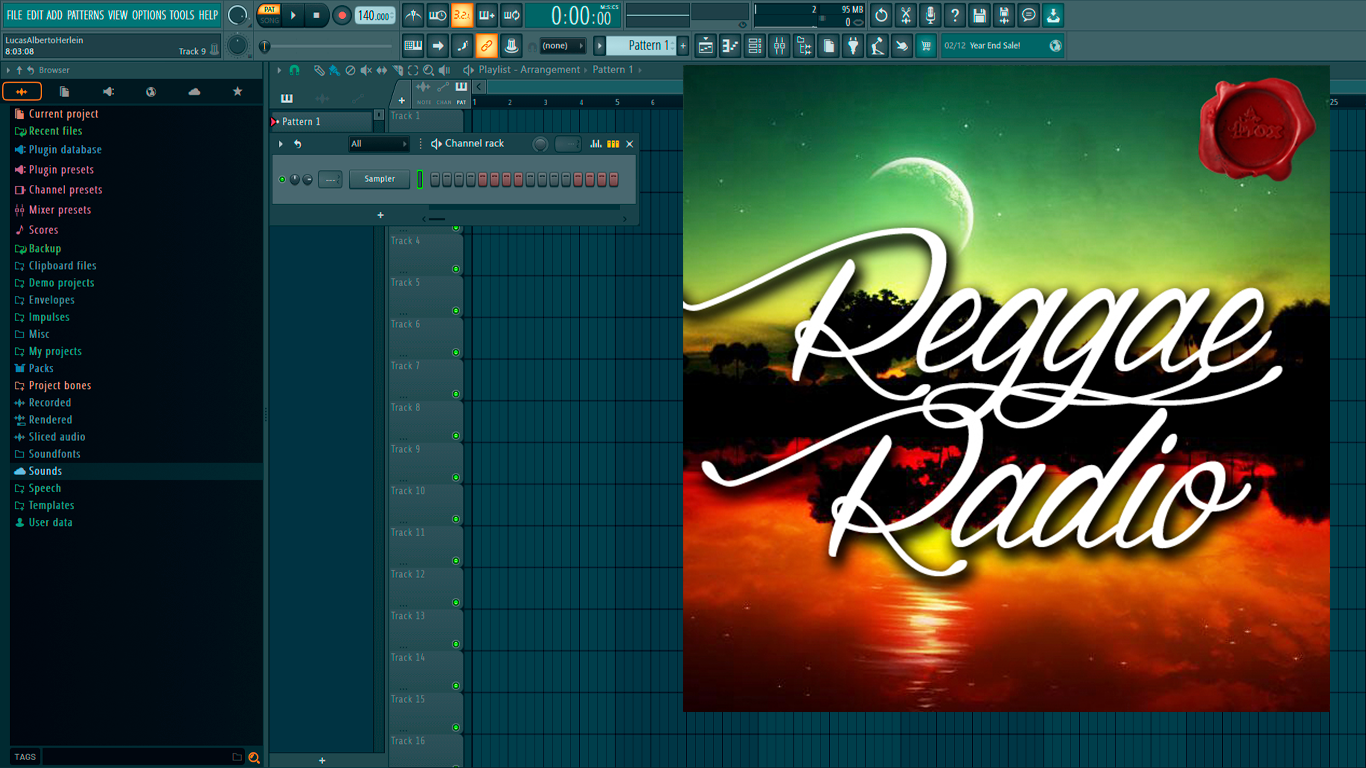This screenshot has width=1366, height=768.
Task: Click the 140.000 tempo display
Action: pyautogui.click(x=375, y=15)
